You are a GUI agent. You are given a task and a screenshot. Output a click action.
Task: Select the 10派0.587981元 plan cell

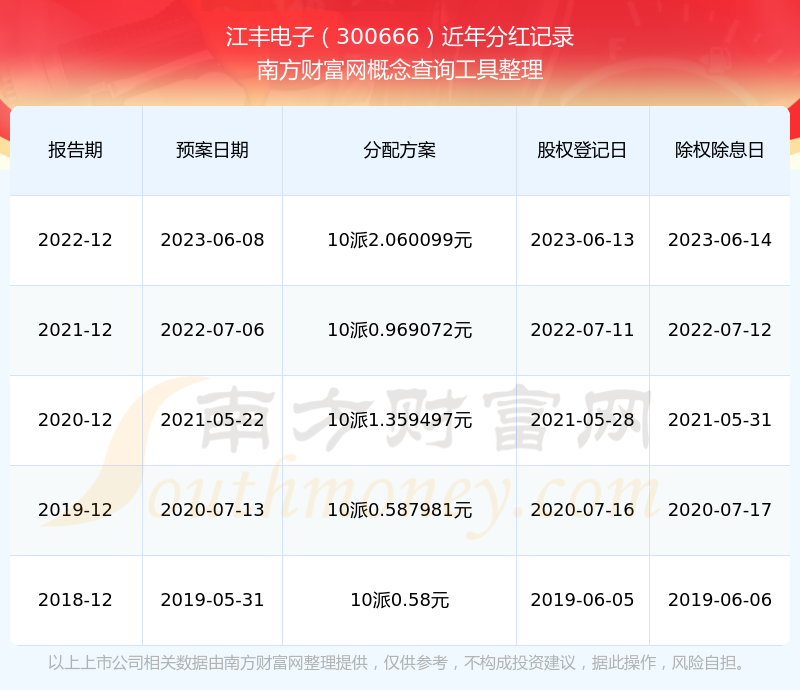pos(399,509)
